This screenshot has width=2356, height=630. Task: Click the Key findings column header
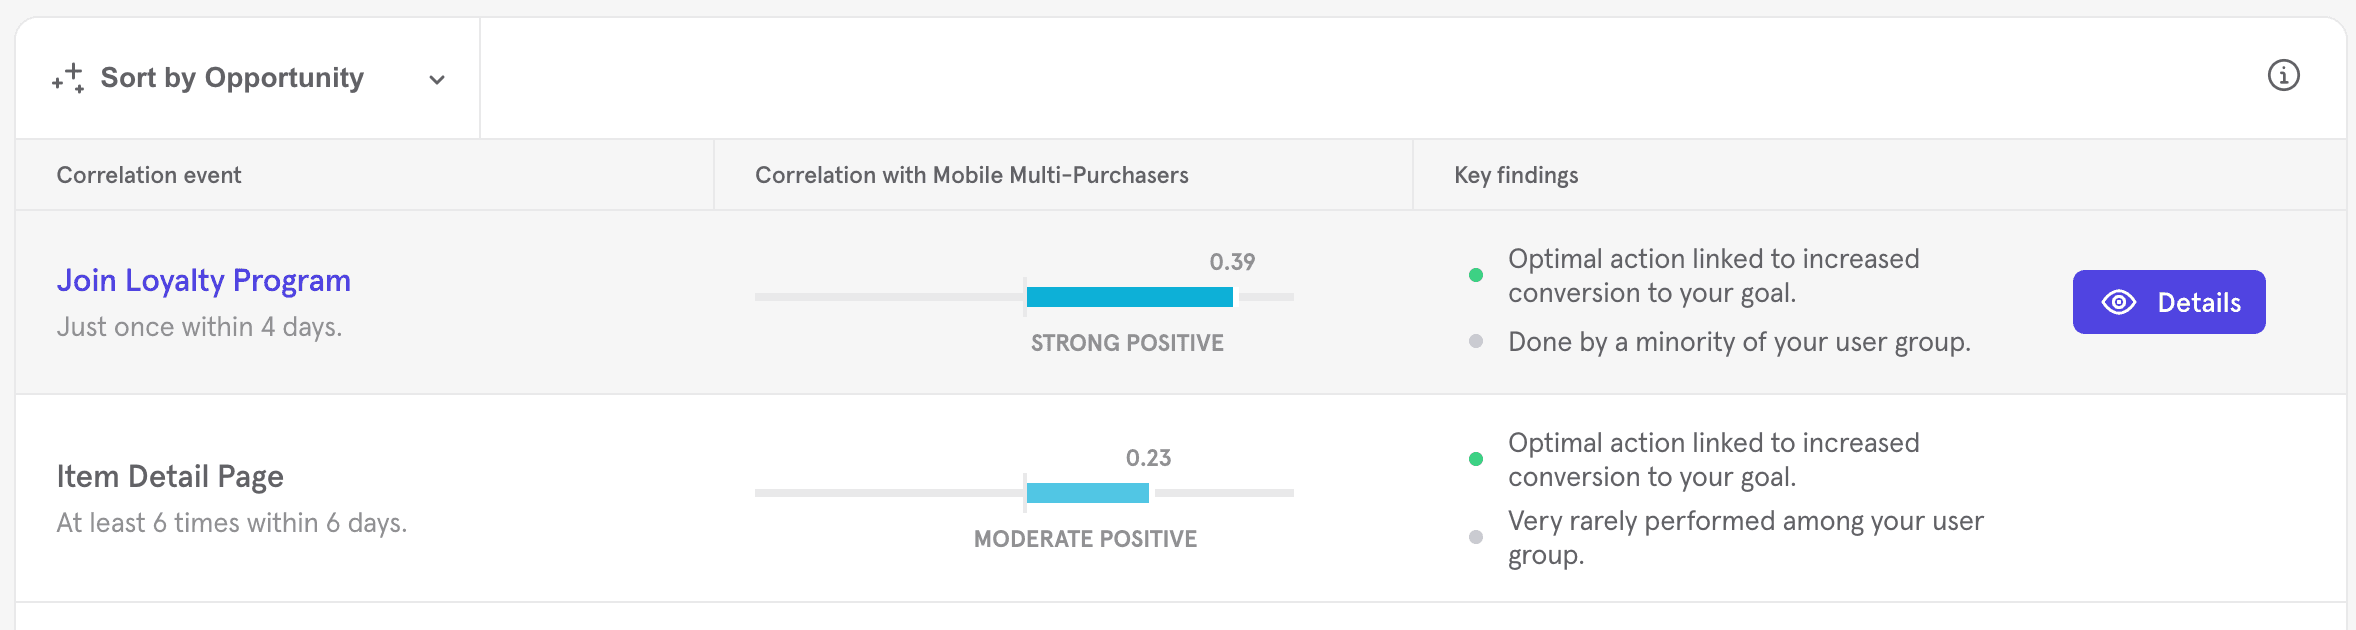pos(1516,175)
